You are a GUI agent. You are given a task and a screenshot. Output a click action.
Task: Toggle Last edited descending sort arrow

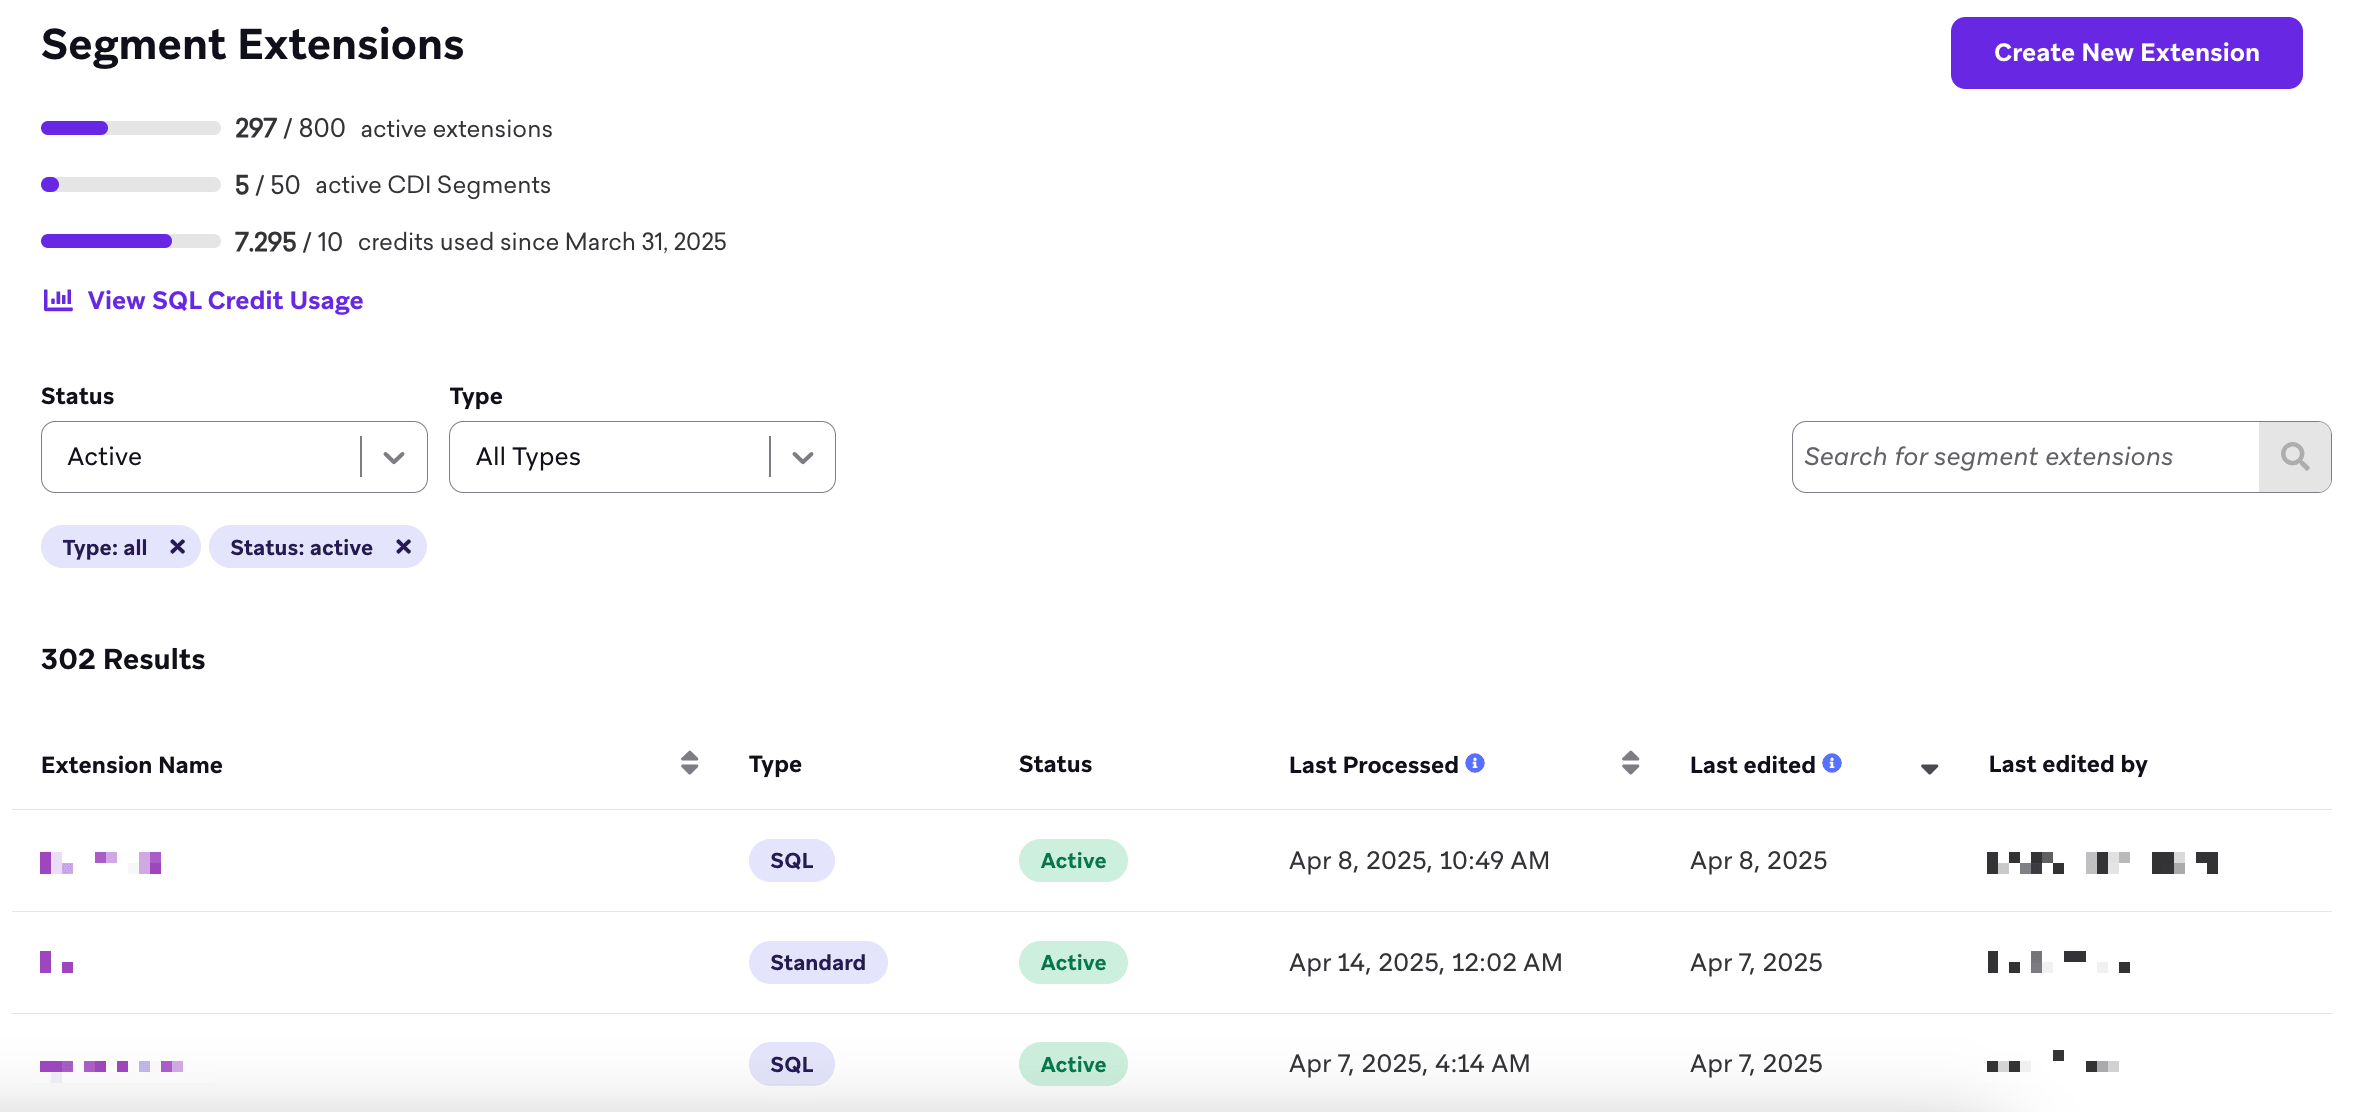coord(1929,768)
